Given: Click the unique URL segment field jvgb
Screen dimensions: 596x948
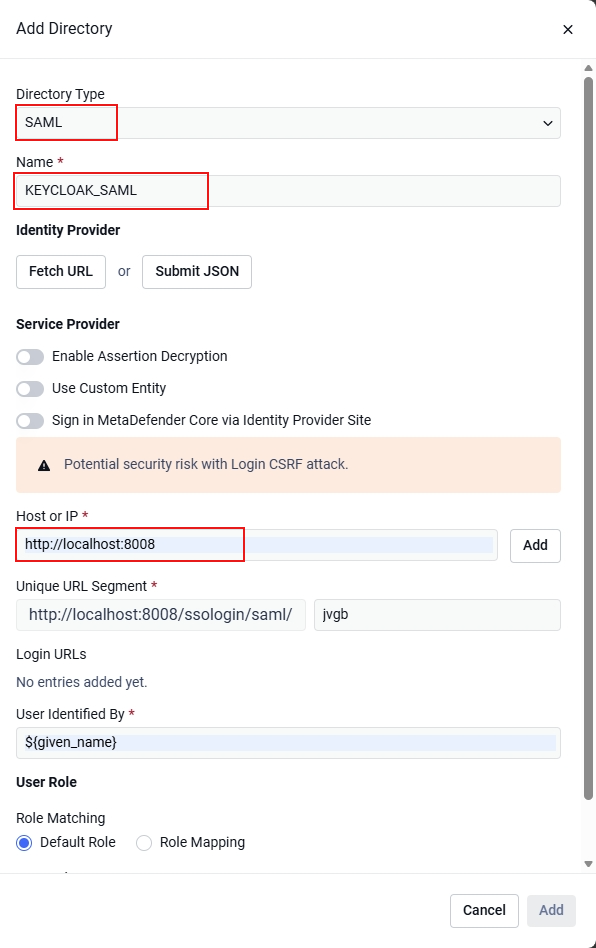Looking at the screenshot, I should click(x=438, y=615).
